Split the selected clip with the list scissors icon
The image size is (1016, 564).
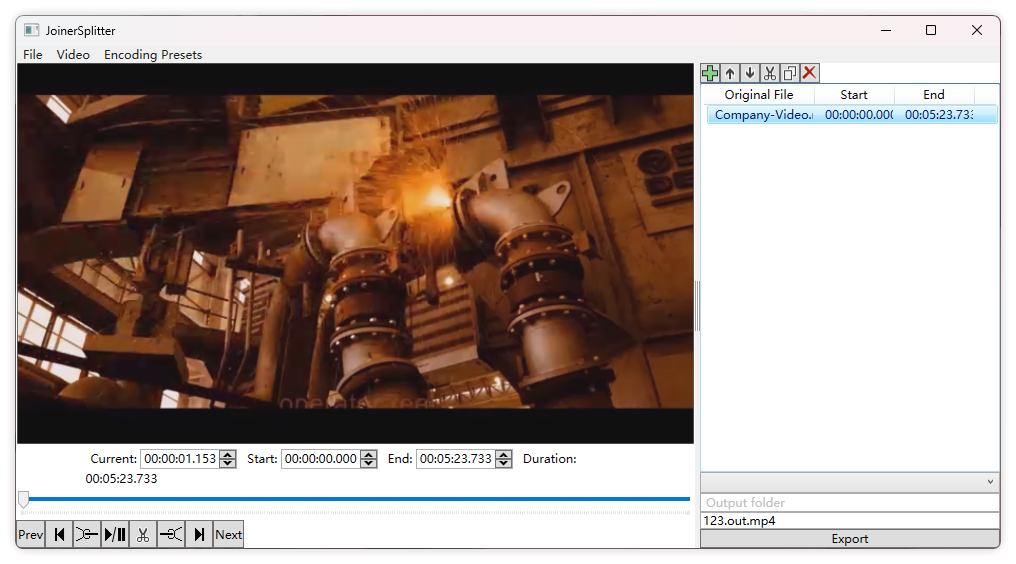pyautogui.click(x=770, y=73)
